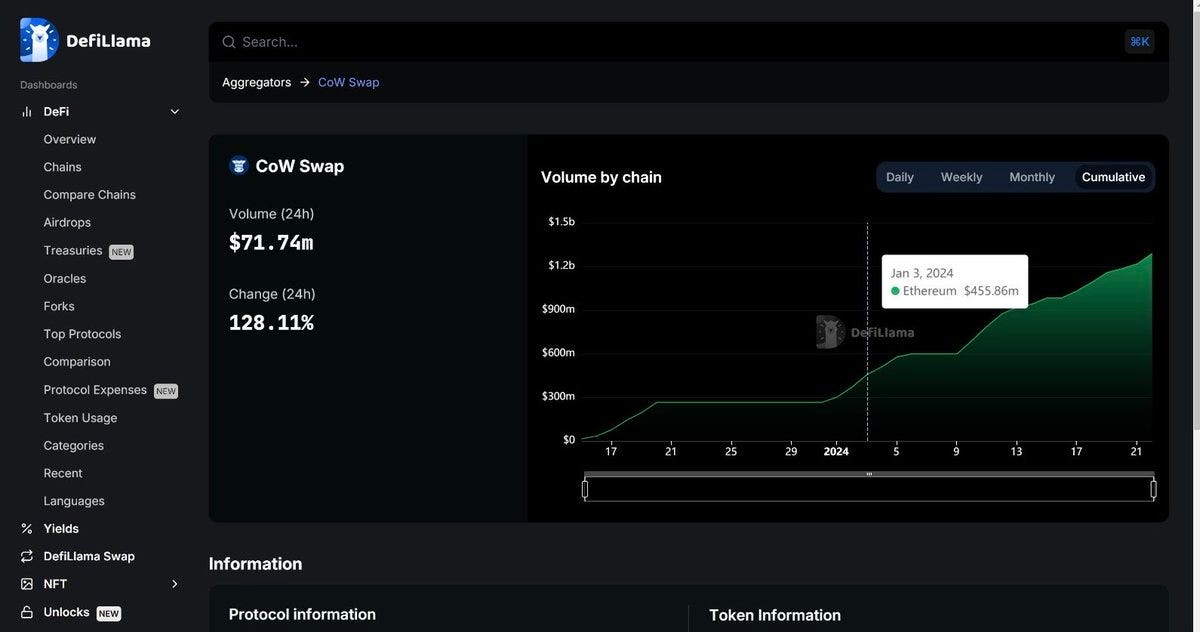1200x632 pixels.
Task: Open Top Protocols
Action: [x=82, y=334]
